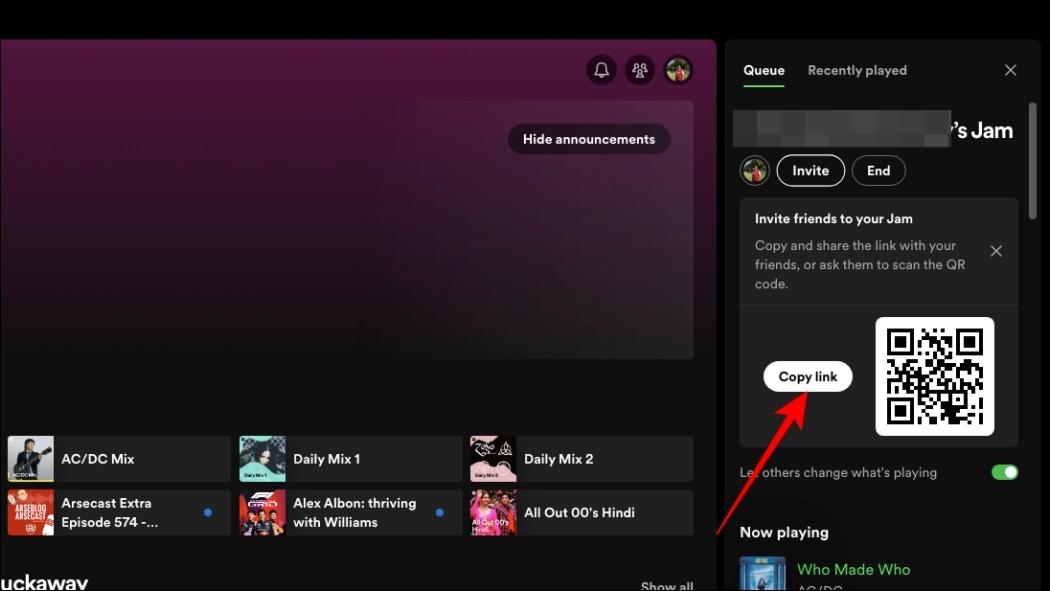Open Who Made Who by AC/DC
1050x591 pixels.
click(x=853, y=569)
